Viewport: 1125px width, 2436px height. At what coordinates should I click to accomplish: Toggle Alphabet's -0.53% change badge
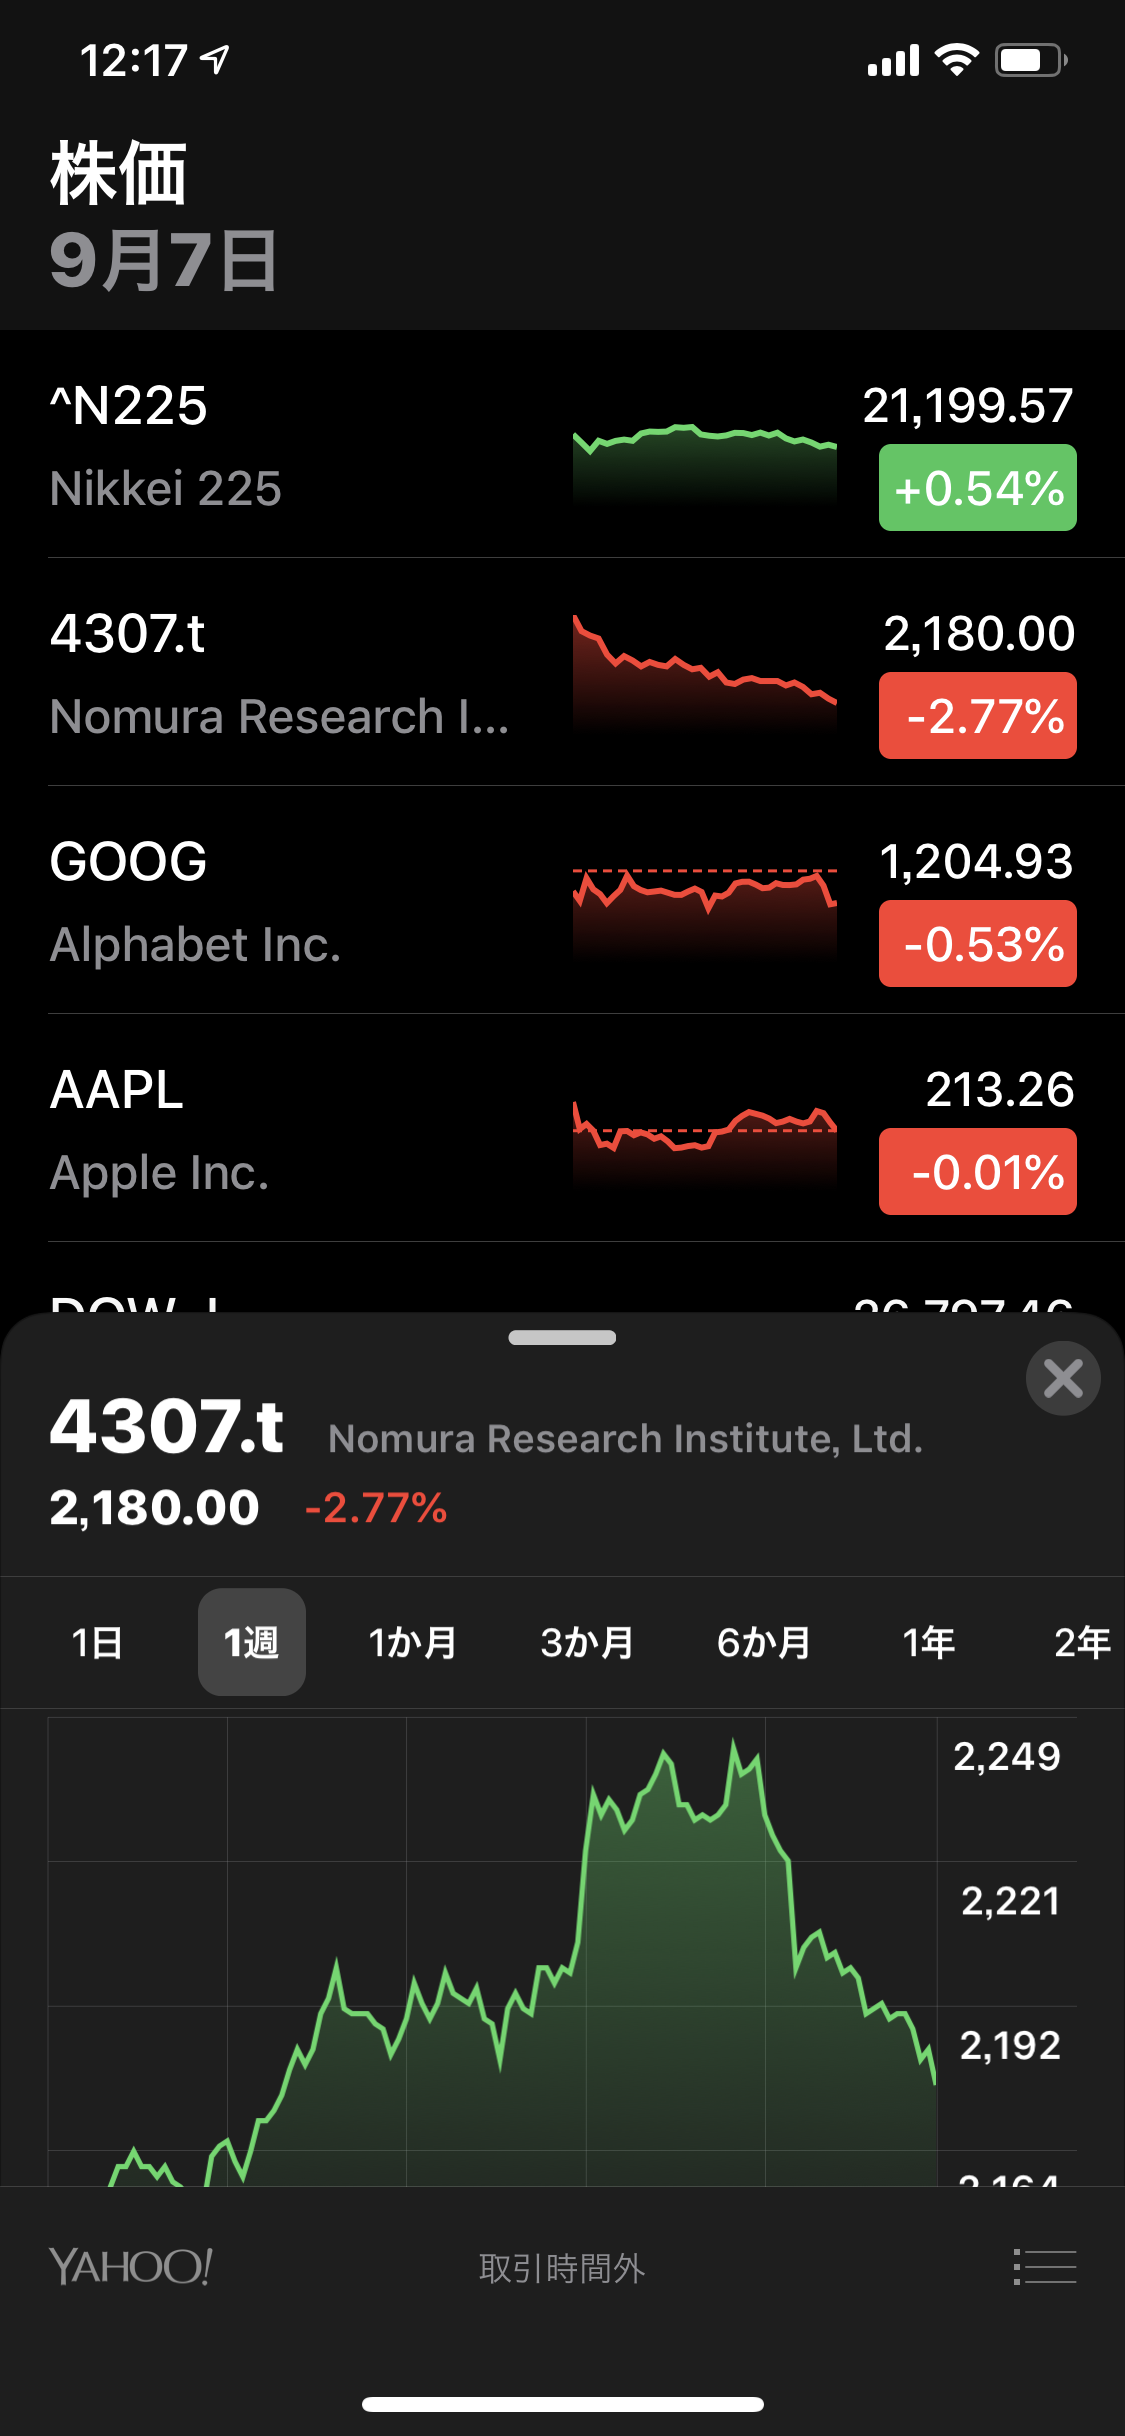point(977,944)
